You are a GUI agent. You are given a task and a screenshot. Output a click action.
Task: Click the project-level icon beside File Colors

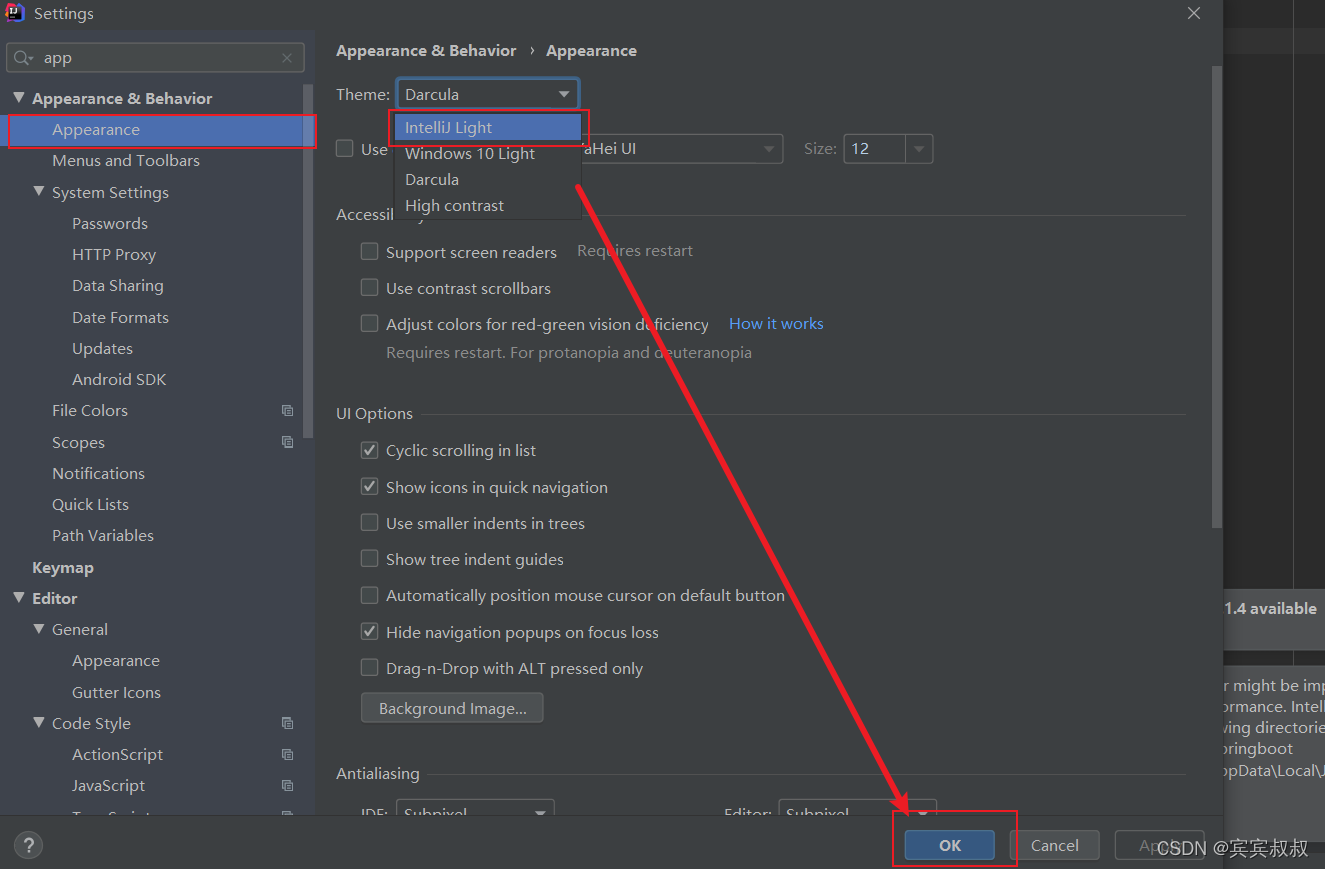point(288,411)
